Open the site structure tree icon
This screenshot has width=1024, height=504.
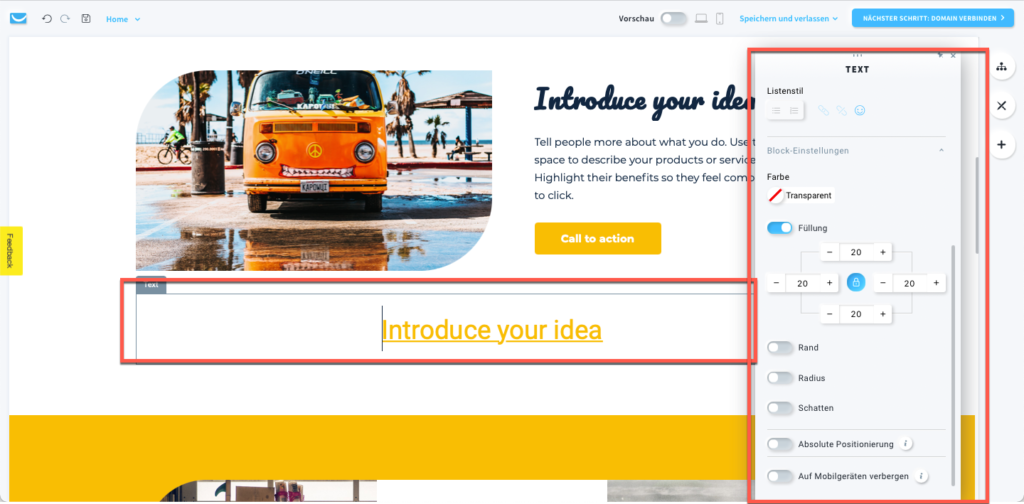(x=1002, y=67)
